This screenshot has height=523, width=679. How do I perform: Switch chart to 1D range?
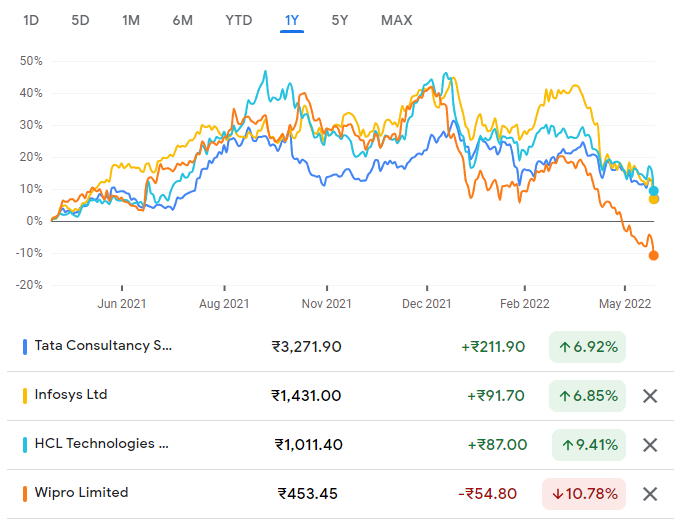pyautogui.click(x=31, y=20)
